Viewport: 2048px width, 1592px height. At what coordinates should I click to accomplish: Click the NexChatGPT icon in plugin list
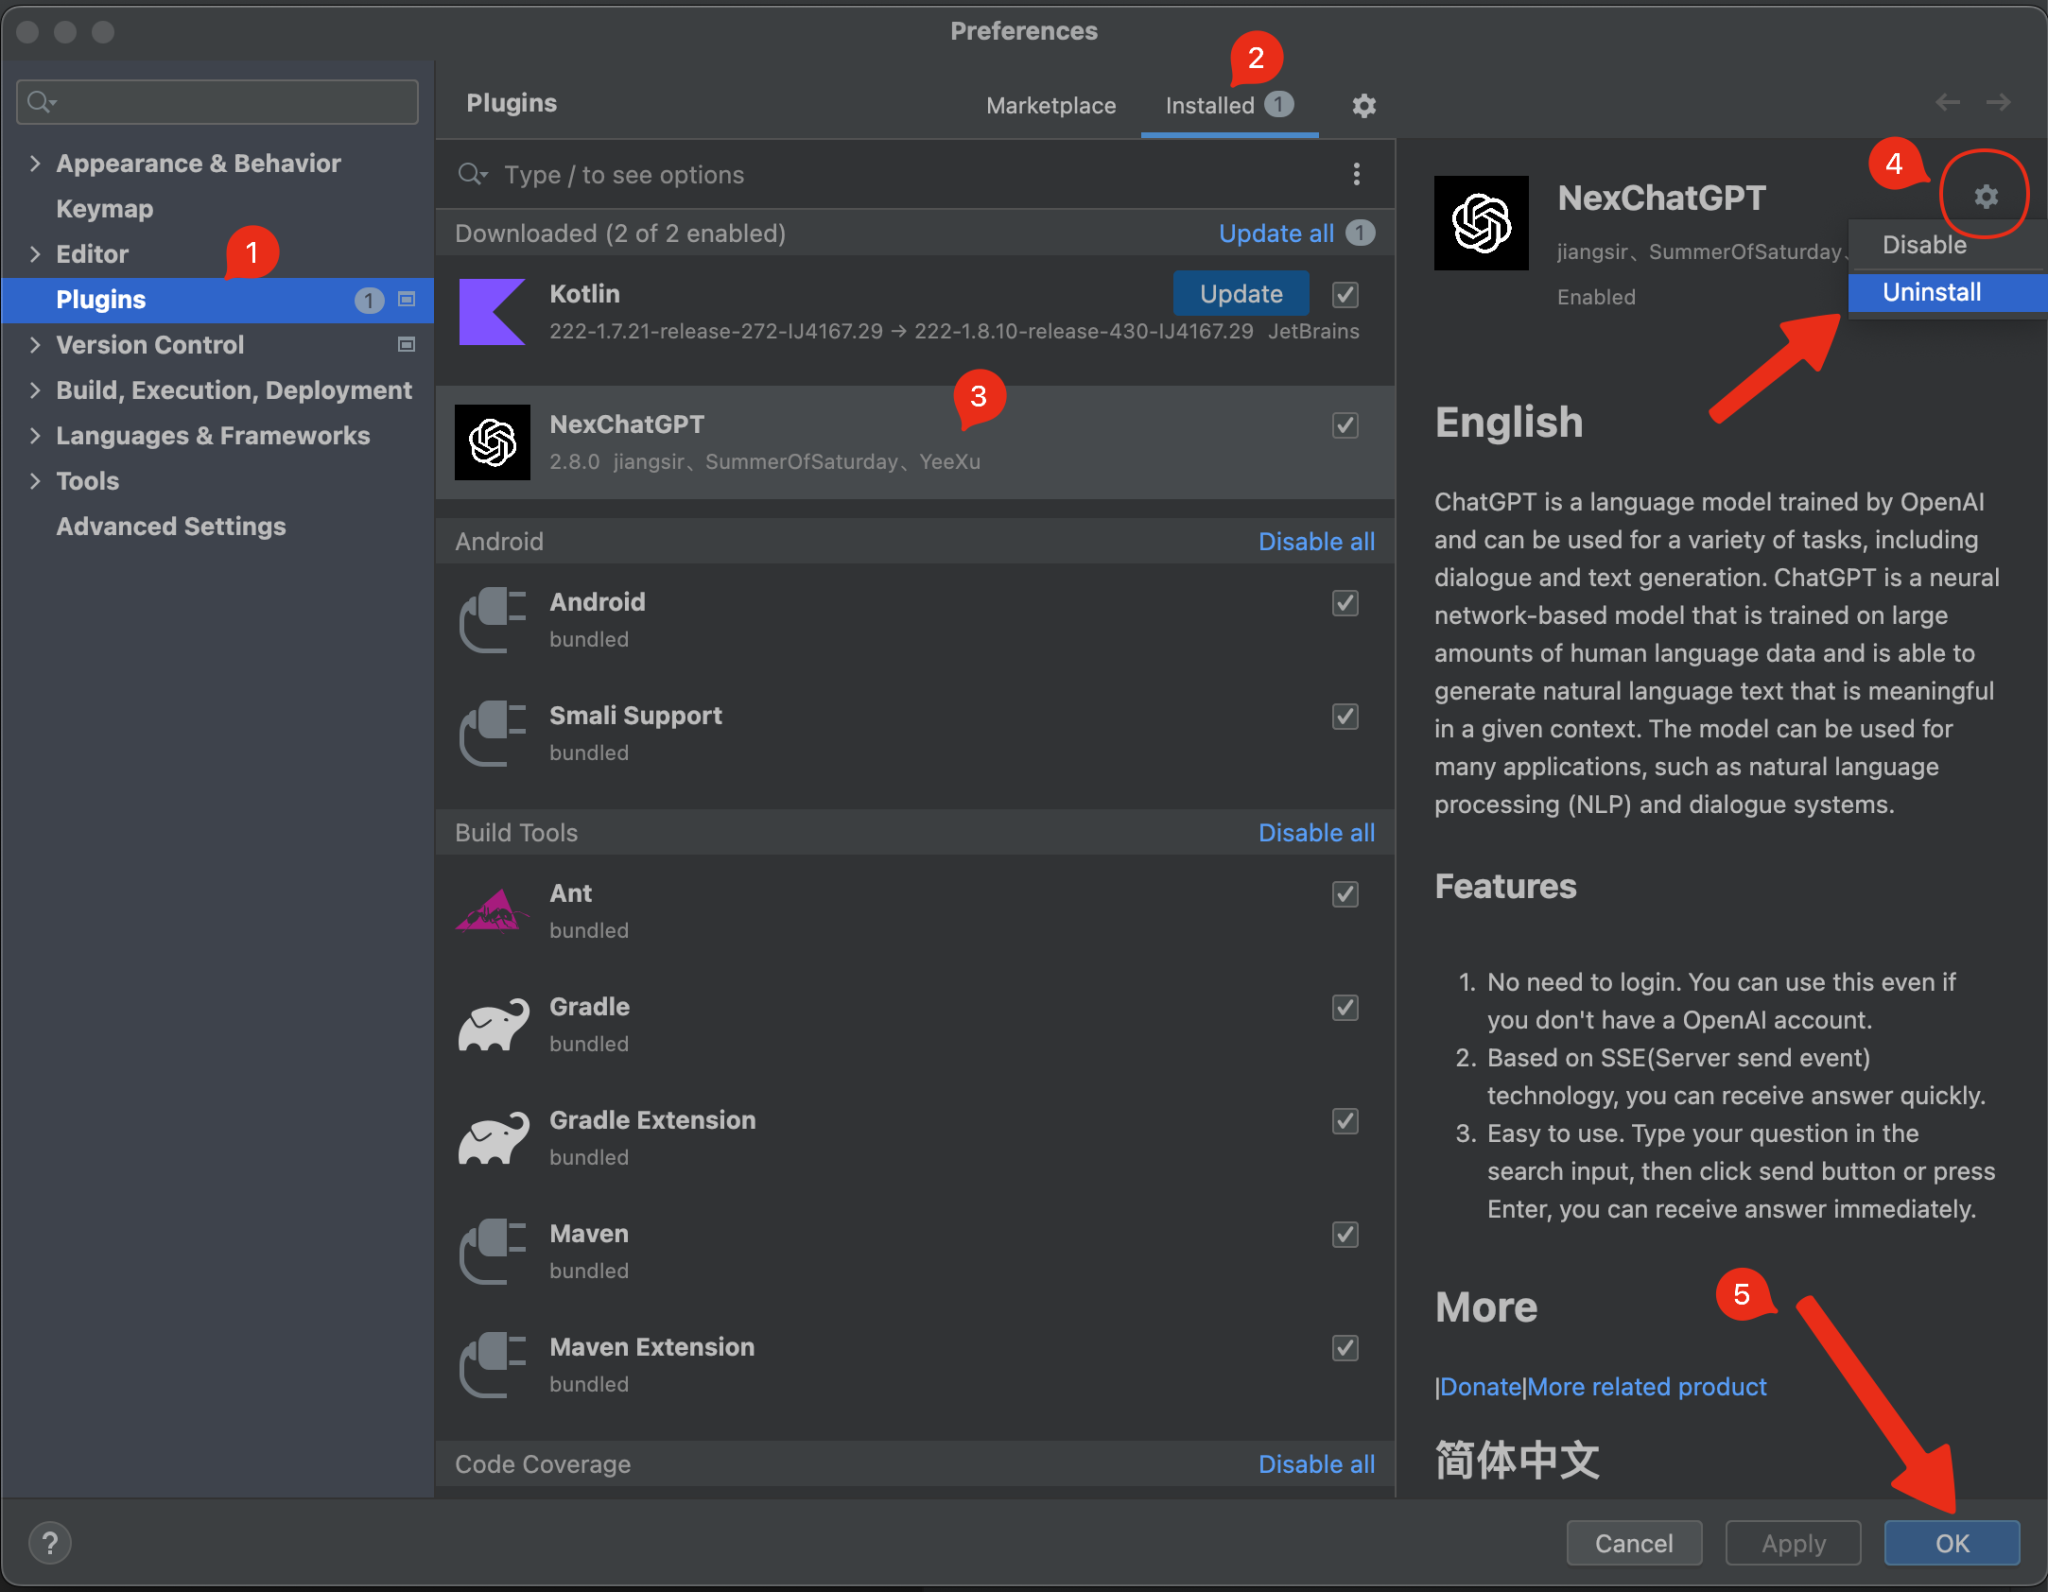point(492,442)
